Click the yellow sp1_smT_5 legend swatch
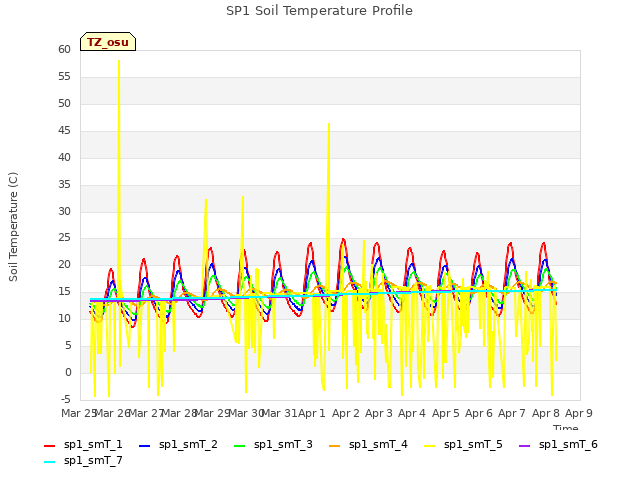 429,446
